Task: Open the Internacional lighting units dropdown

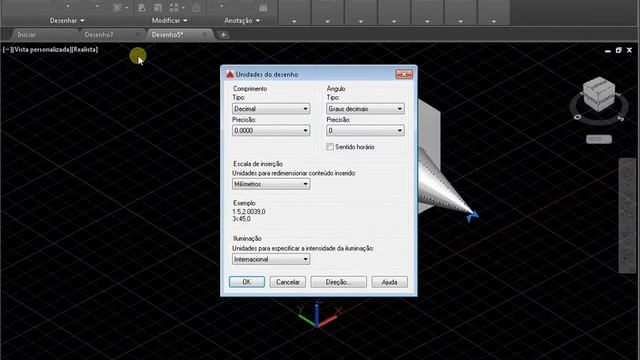Action: [271, 259]
